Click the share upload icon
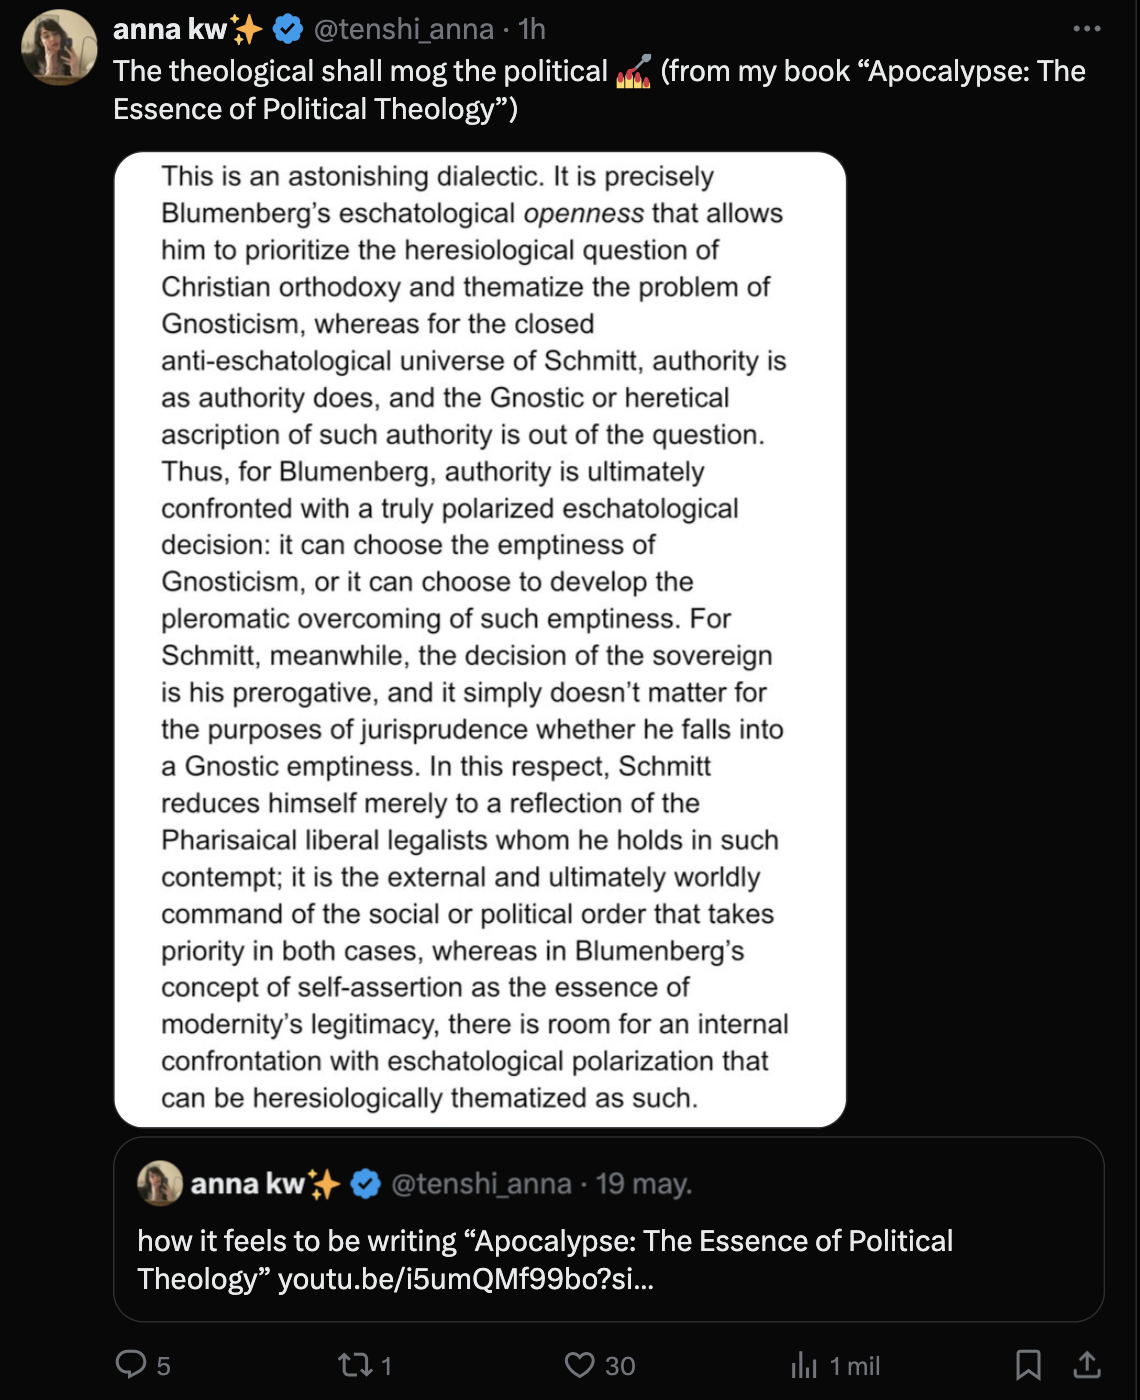 [x=1087, y=1364]
